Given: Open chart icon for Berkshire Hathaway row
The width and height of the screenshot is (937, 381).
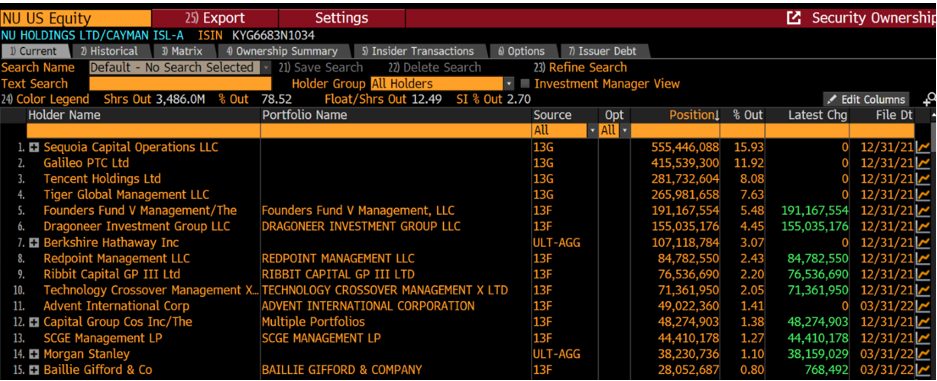Looking at the screenshot, I should pyautogui.click(x=923, y=242).
